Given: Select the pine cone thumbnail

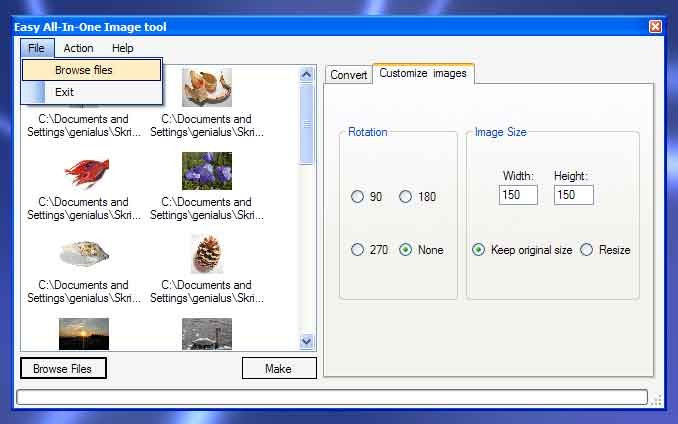Looking at the screenshot, I should 207,254.
